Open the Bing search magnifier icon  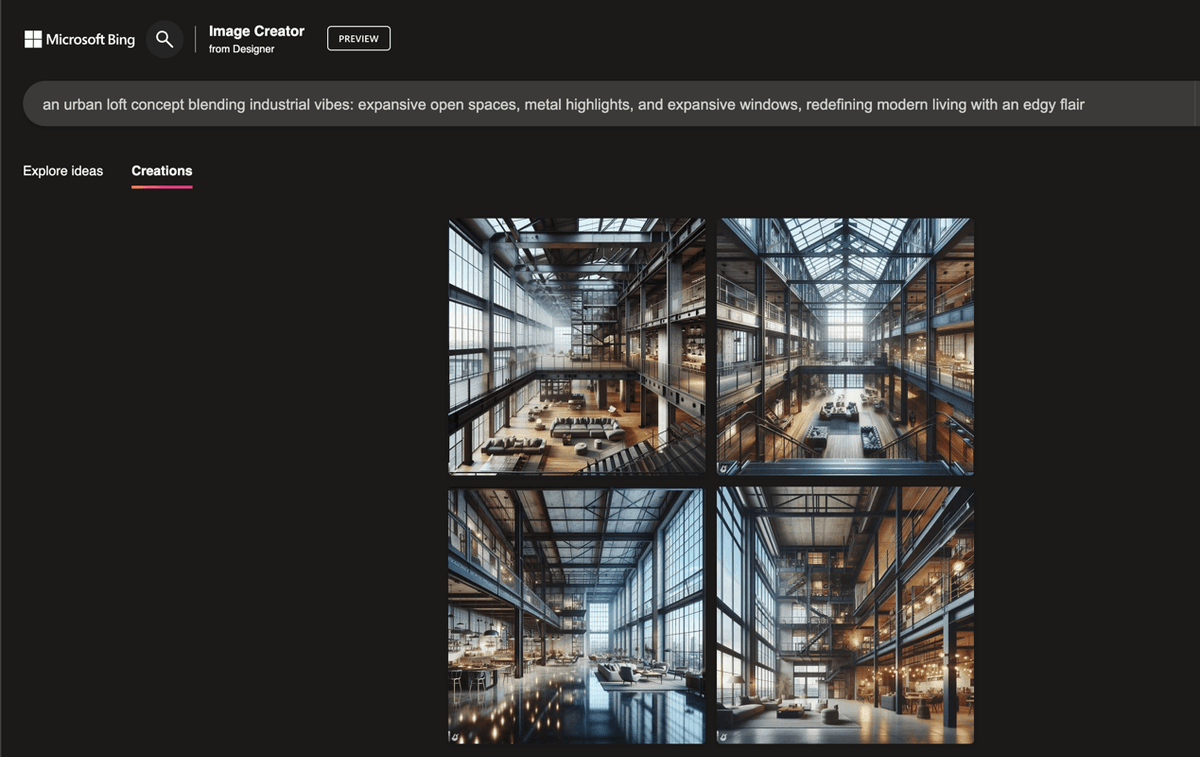point(165,39)
